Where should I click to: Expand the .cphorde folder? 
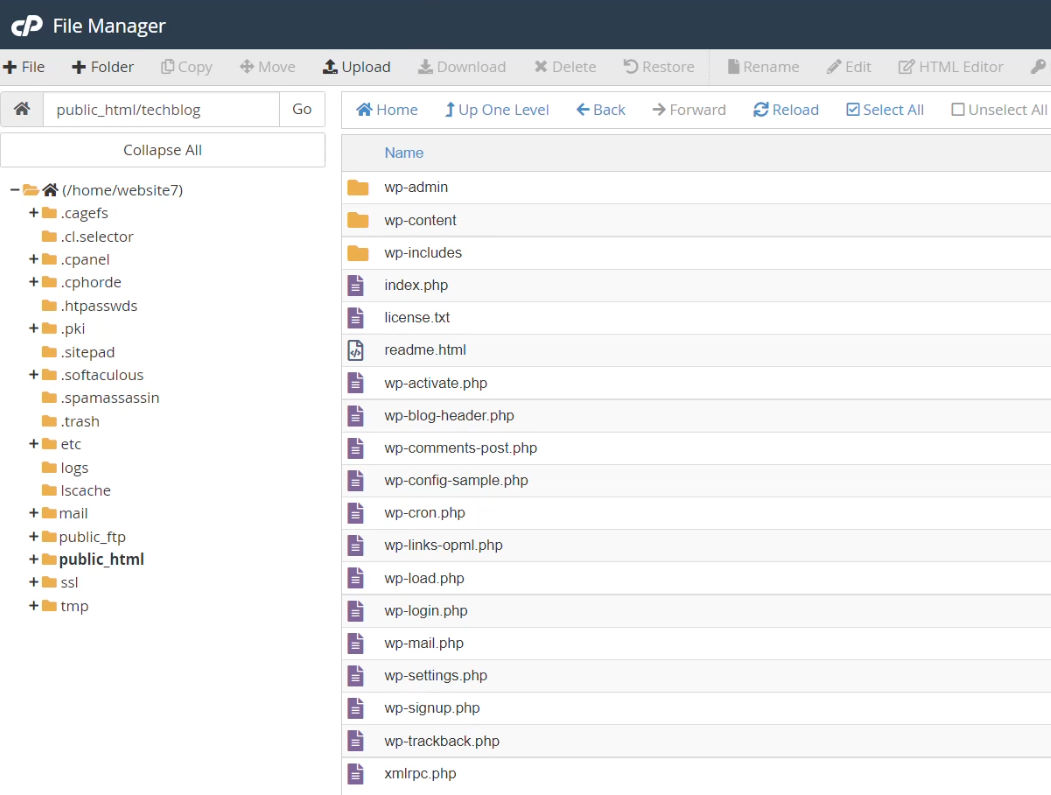click(34, 282)
